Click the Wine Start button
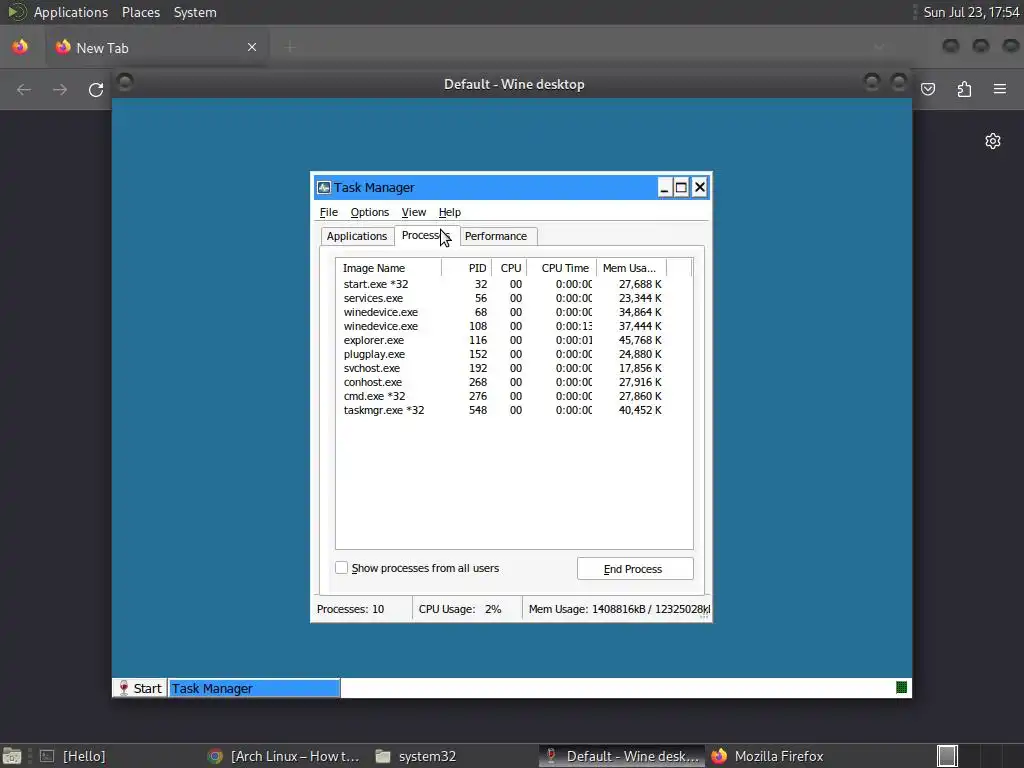Screen dimensions: 1024x768 click(x=140, y=688)
